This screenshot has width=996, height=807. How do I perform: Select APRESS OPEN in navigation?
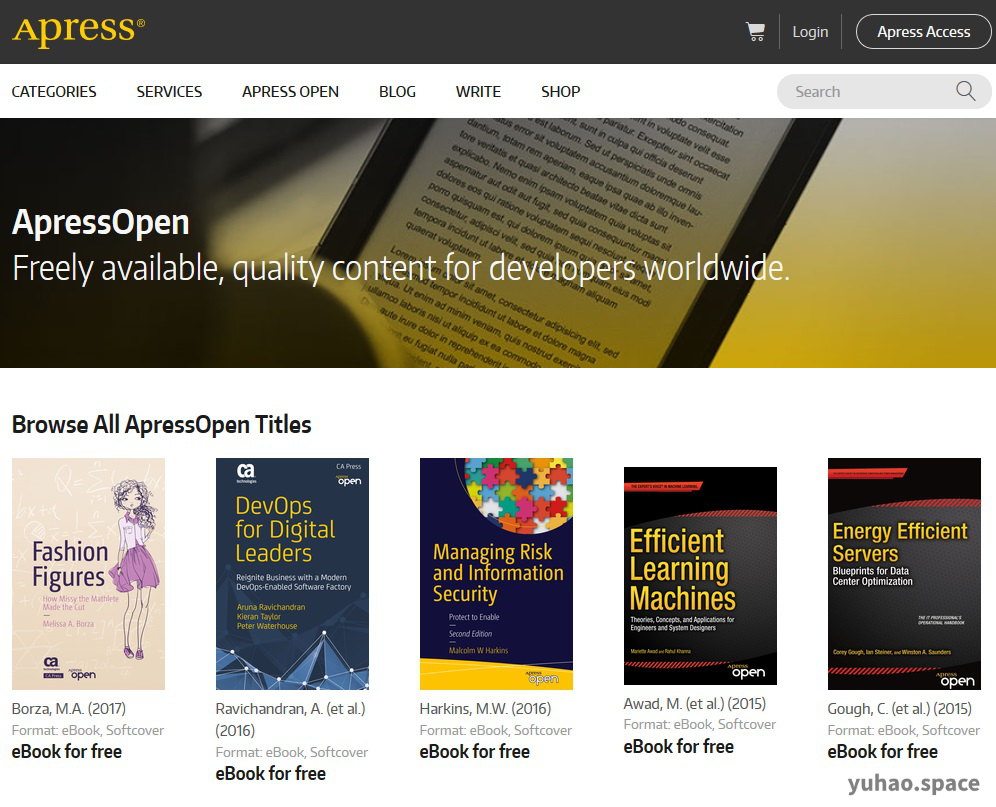pos(290,92)
